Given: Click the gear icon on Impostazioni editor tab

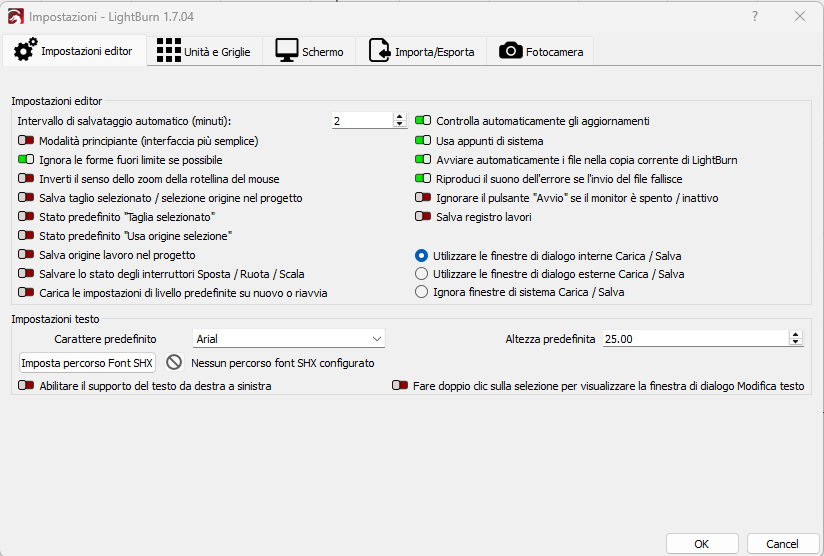Looking at the screenshot, I should pos(23,50).
